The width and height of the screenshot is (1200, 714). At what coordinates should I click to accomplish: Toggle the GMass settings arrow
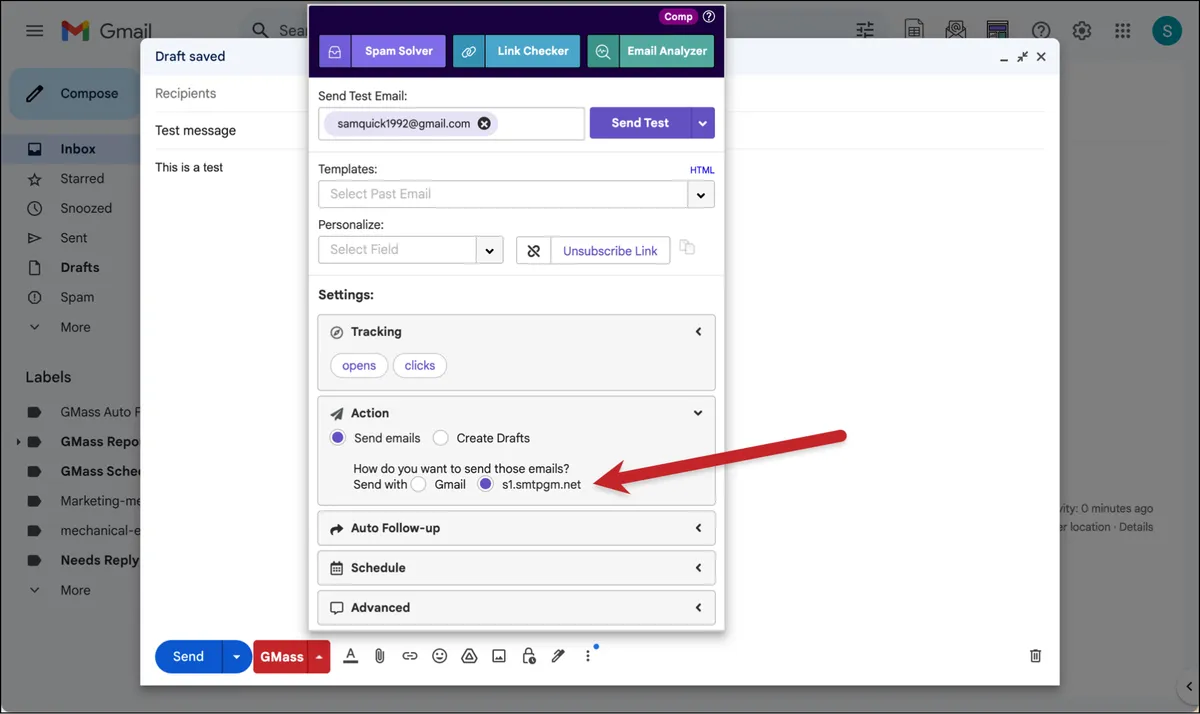319,657
